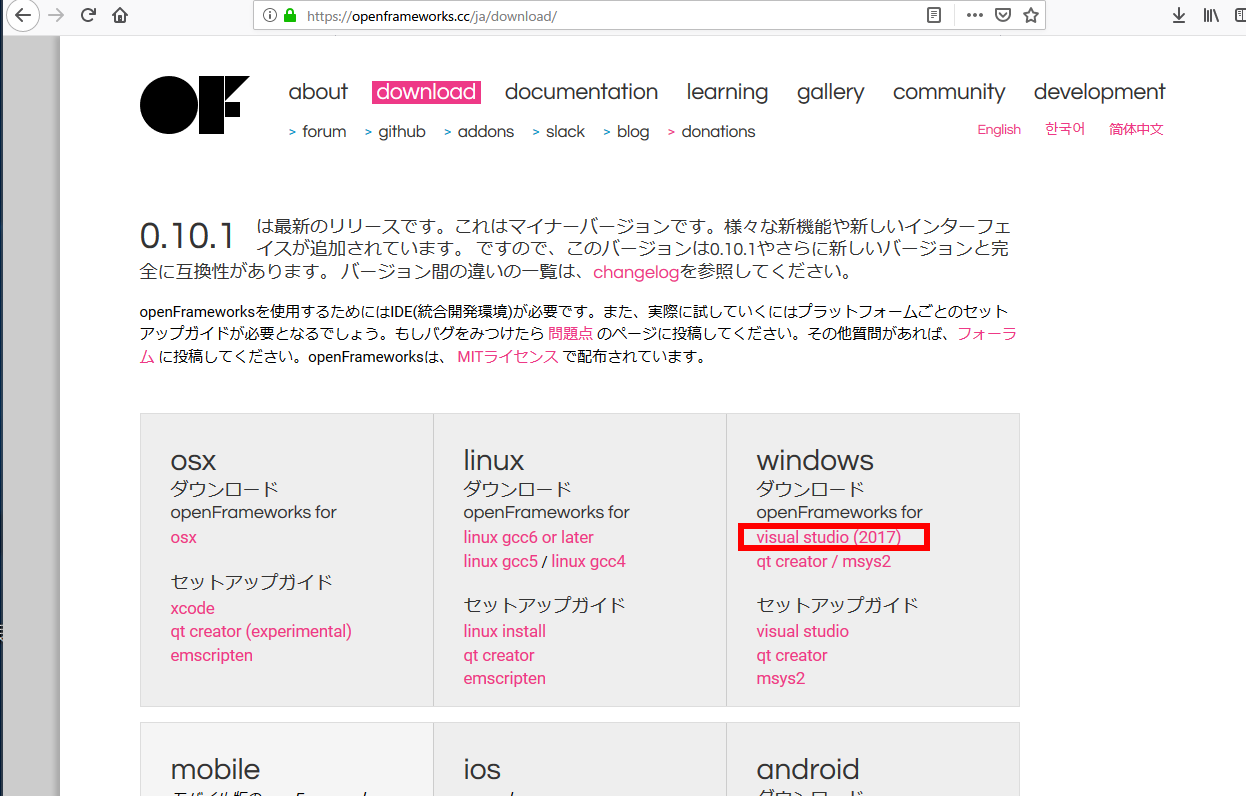Switch the site language to English

(x=999, y=129)
